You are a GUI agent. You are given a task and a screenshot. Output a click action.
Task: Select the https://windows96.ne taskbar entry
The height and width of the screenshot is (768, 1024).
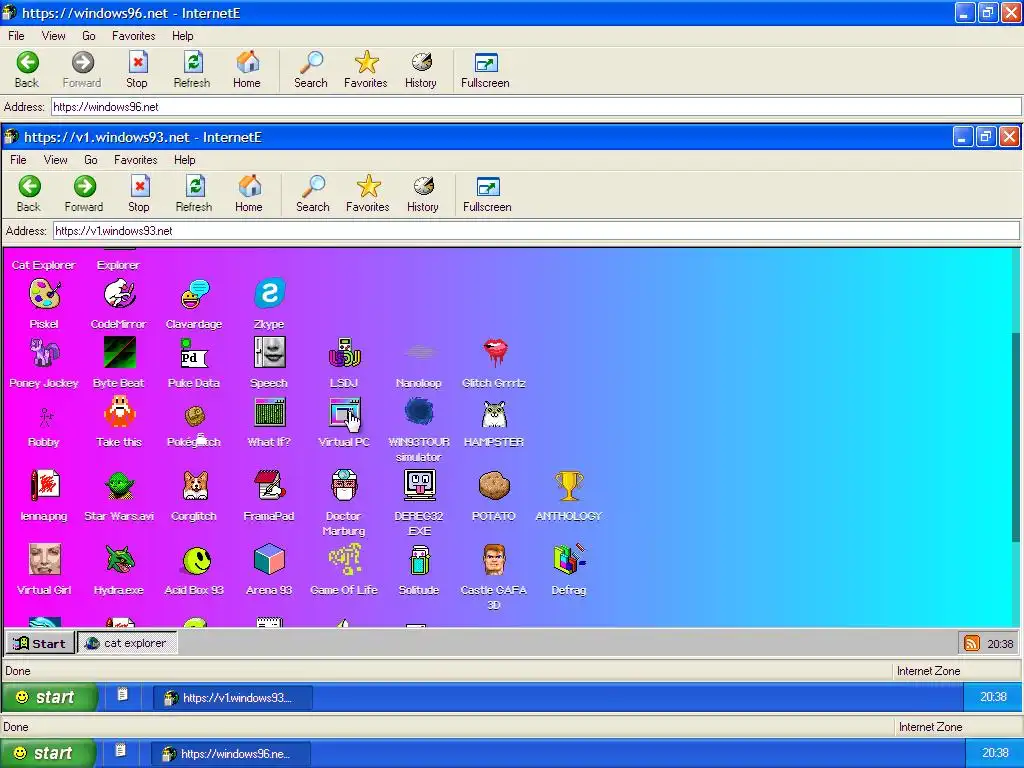[x=231, y=754]
